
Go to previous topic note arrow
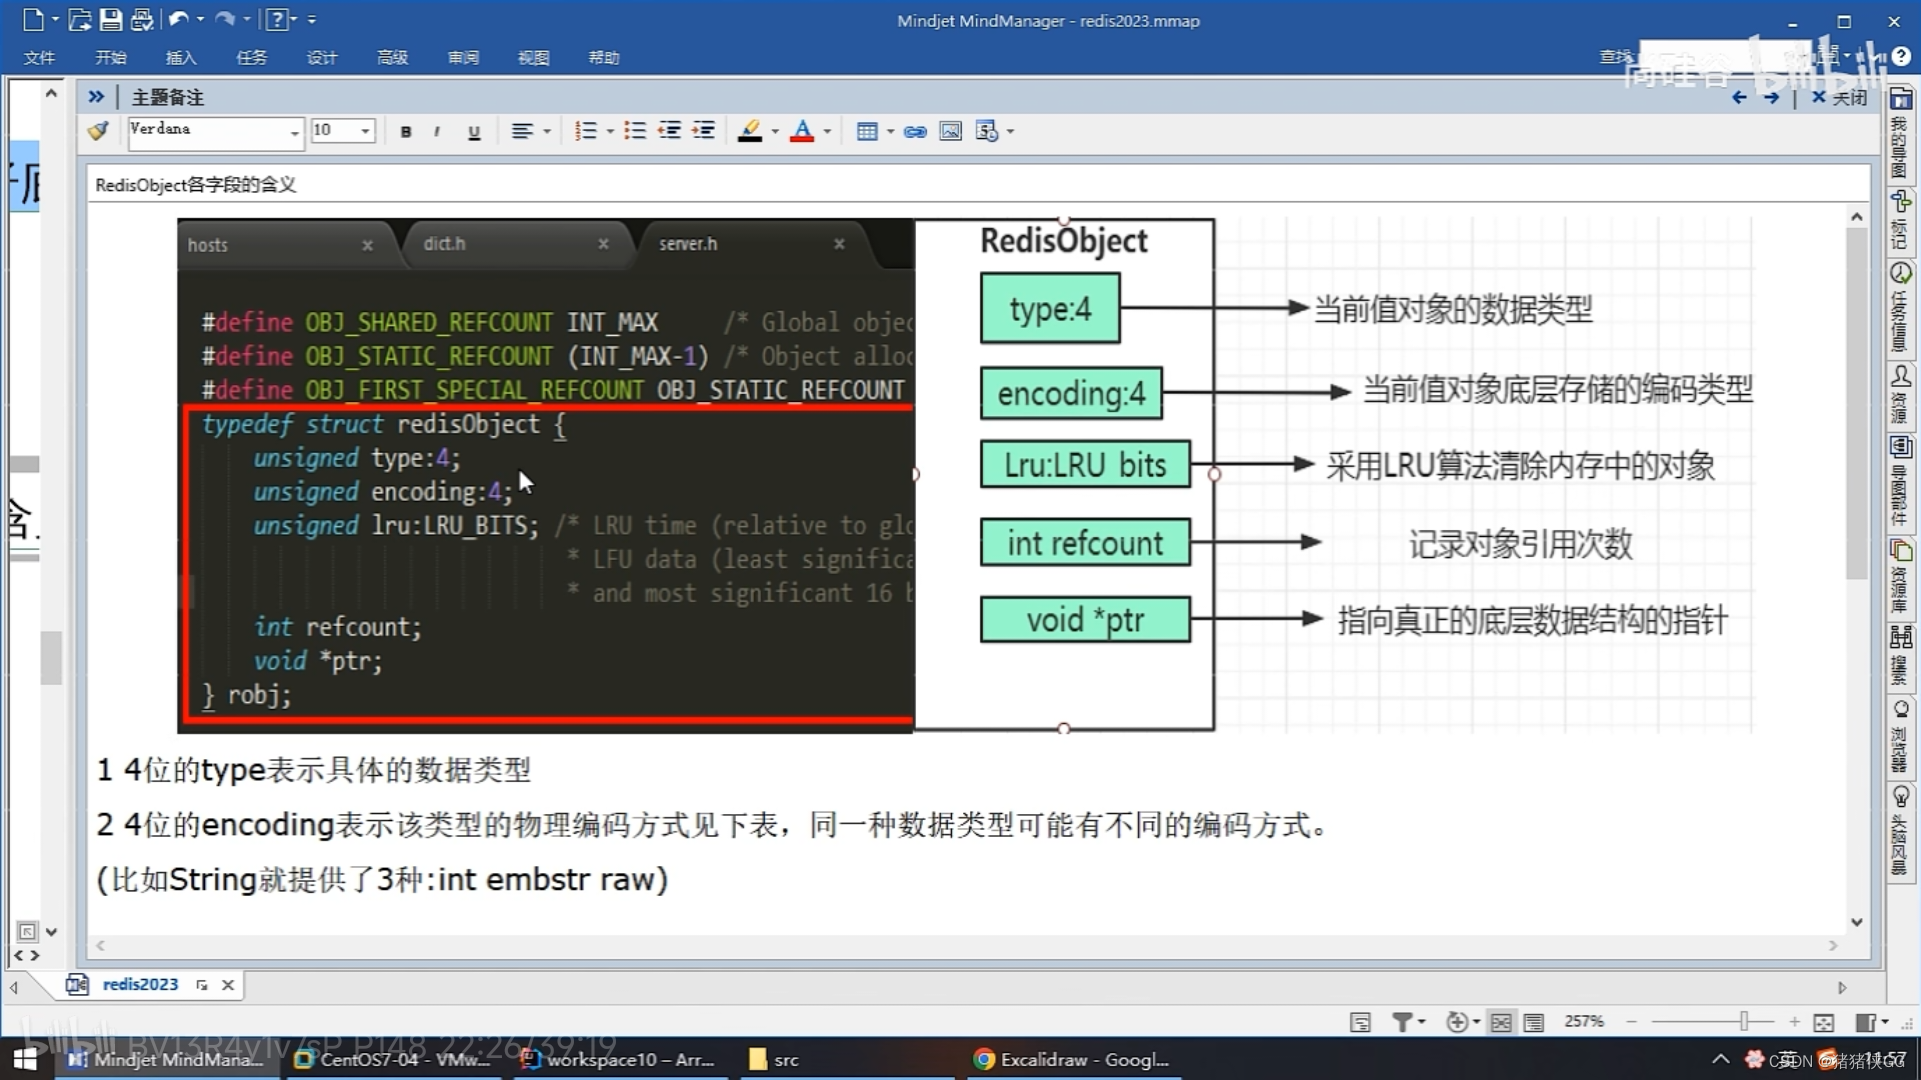[x=1739, y=97]
